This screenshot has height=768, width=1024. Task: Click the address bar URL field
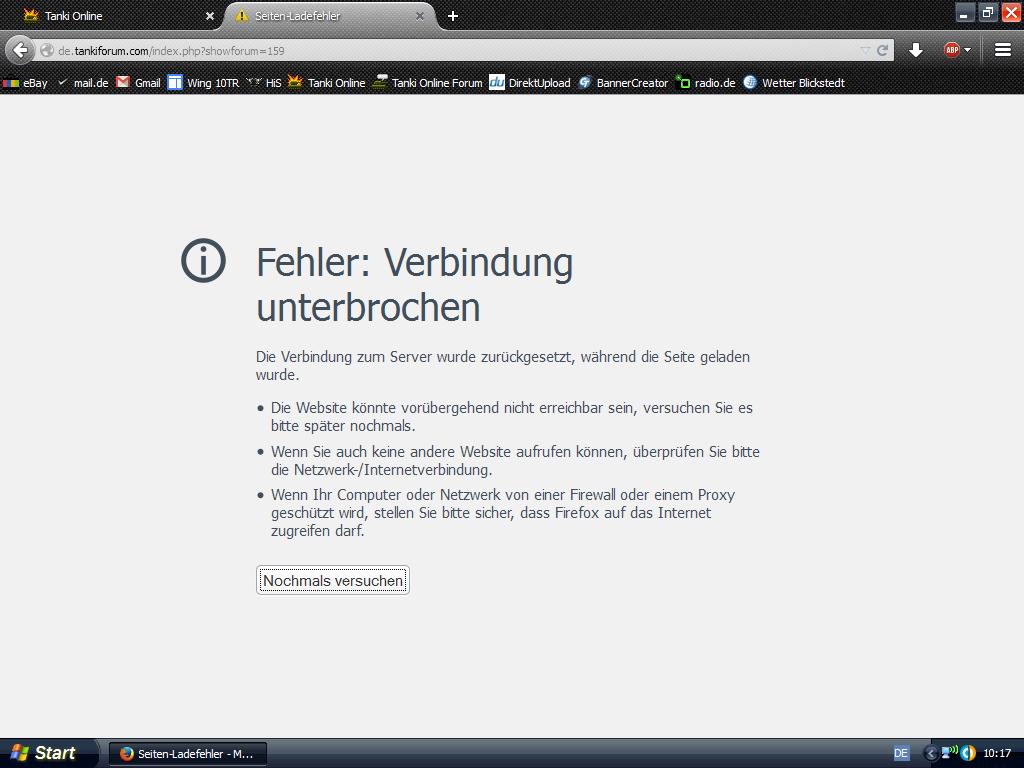coord(450,50)
